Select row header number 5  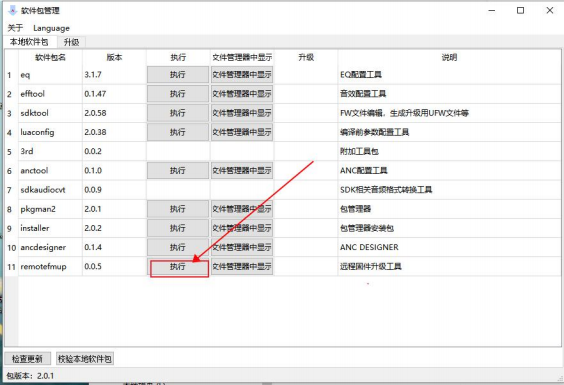pos(11,151)
